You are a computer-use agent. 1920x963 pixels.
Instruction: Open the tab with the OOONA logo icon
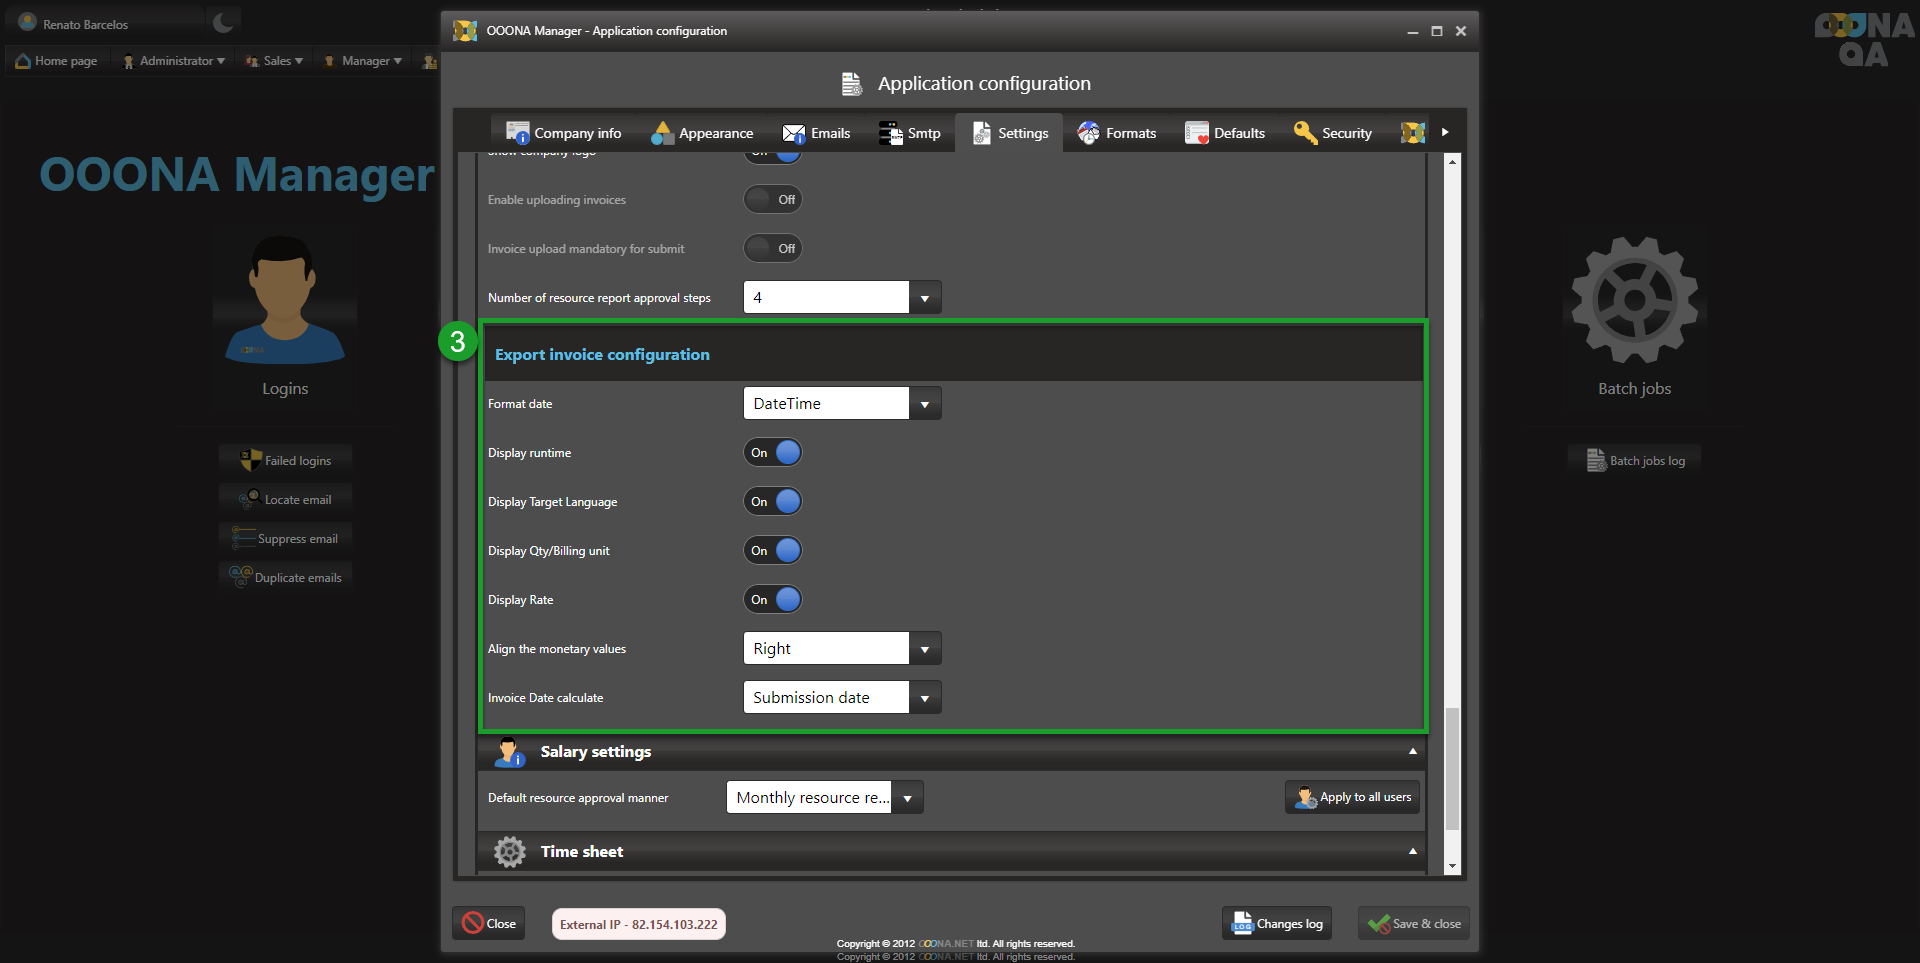click(1413, 133)
